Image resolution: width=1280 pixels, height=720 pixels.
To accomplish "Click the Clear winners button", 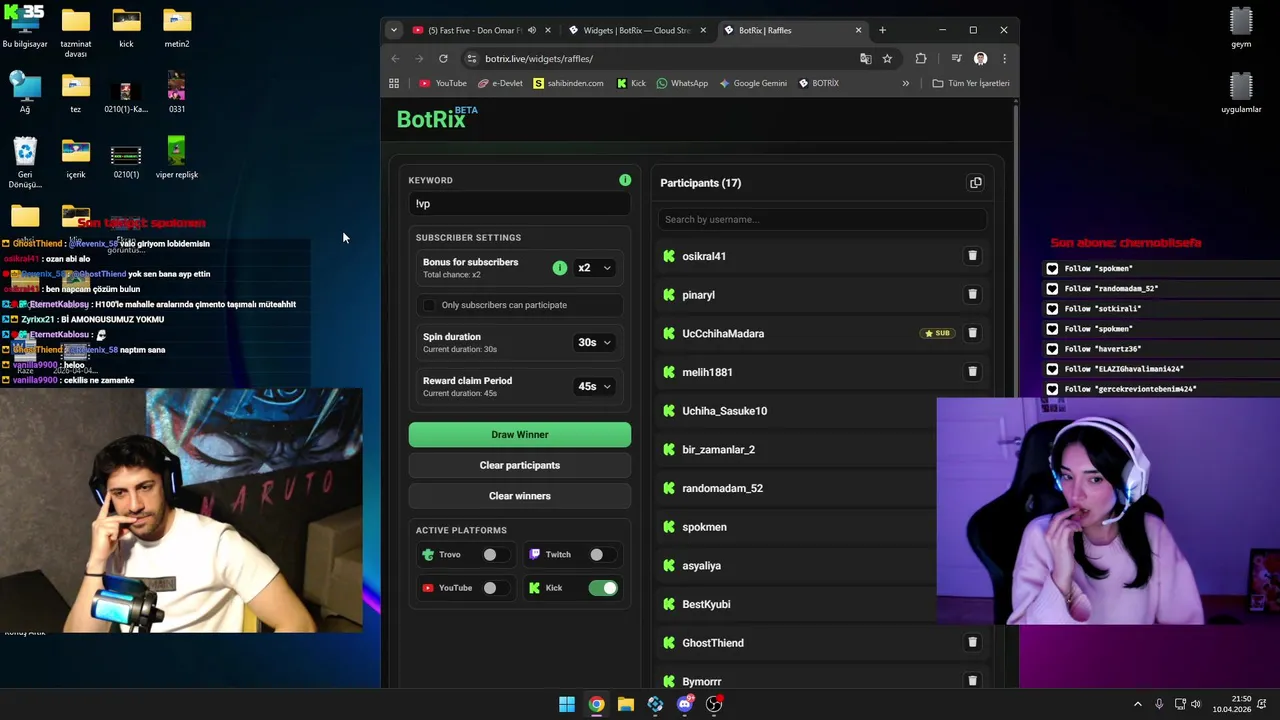I will coord(520,496).
